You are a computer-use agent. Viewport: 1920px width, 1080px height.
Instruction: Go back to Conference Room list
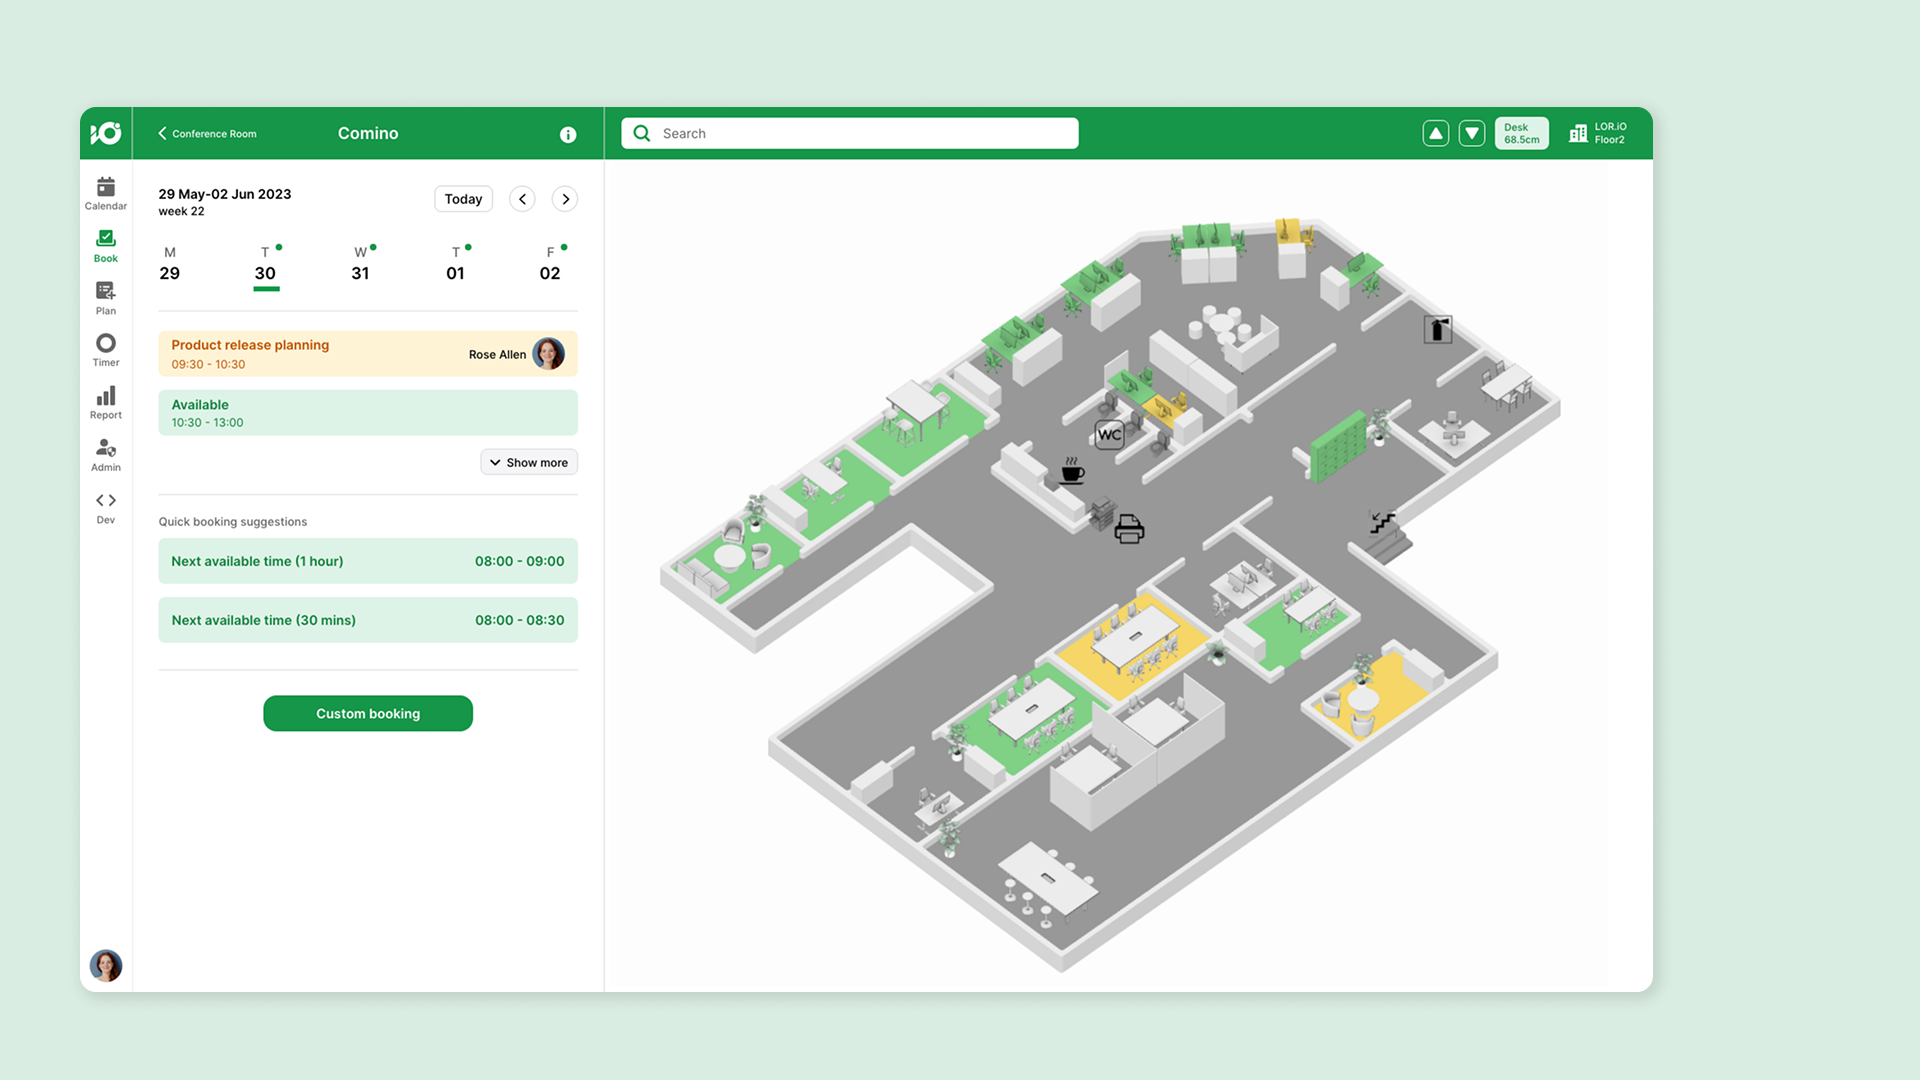coord(207,133)
